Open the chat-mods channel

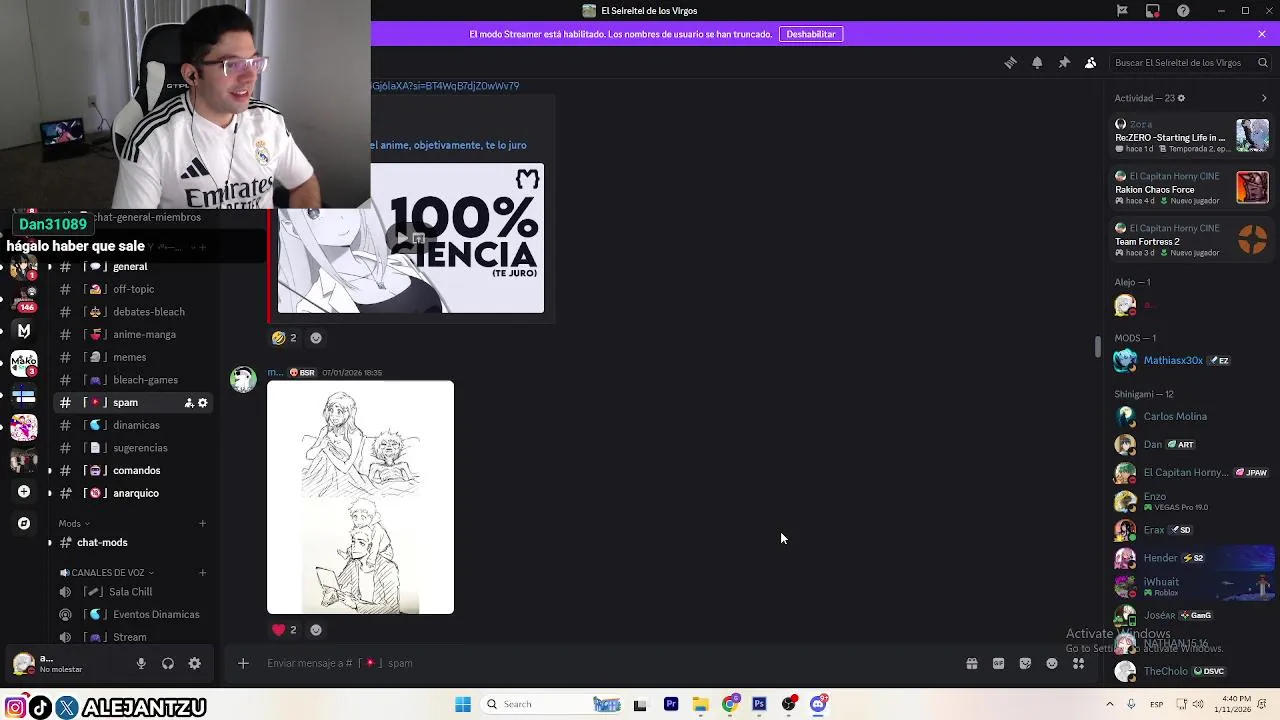point(133,543)
